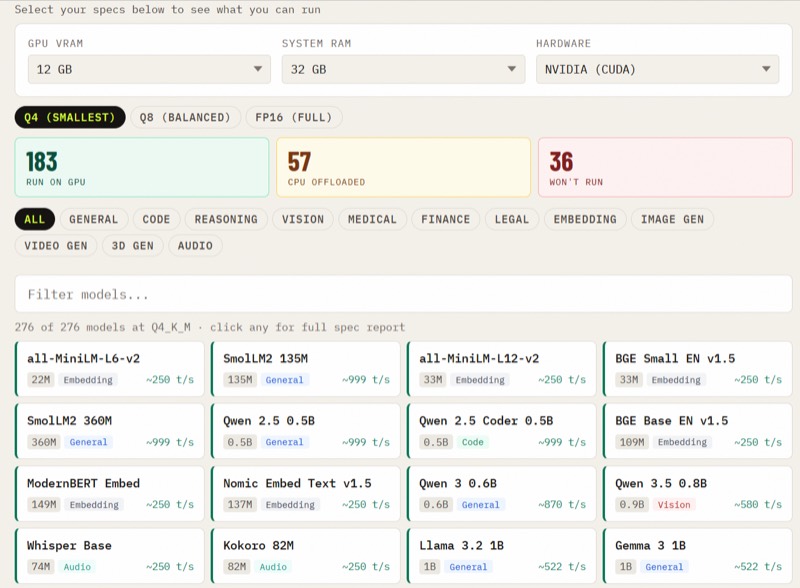Viewport: 800px width, 588px height.
Task: Click the Audio tag on Whisper Base
Action: click(77, 567)
